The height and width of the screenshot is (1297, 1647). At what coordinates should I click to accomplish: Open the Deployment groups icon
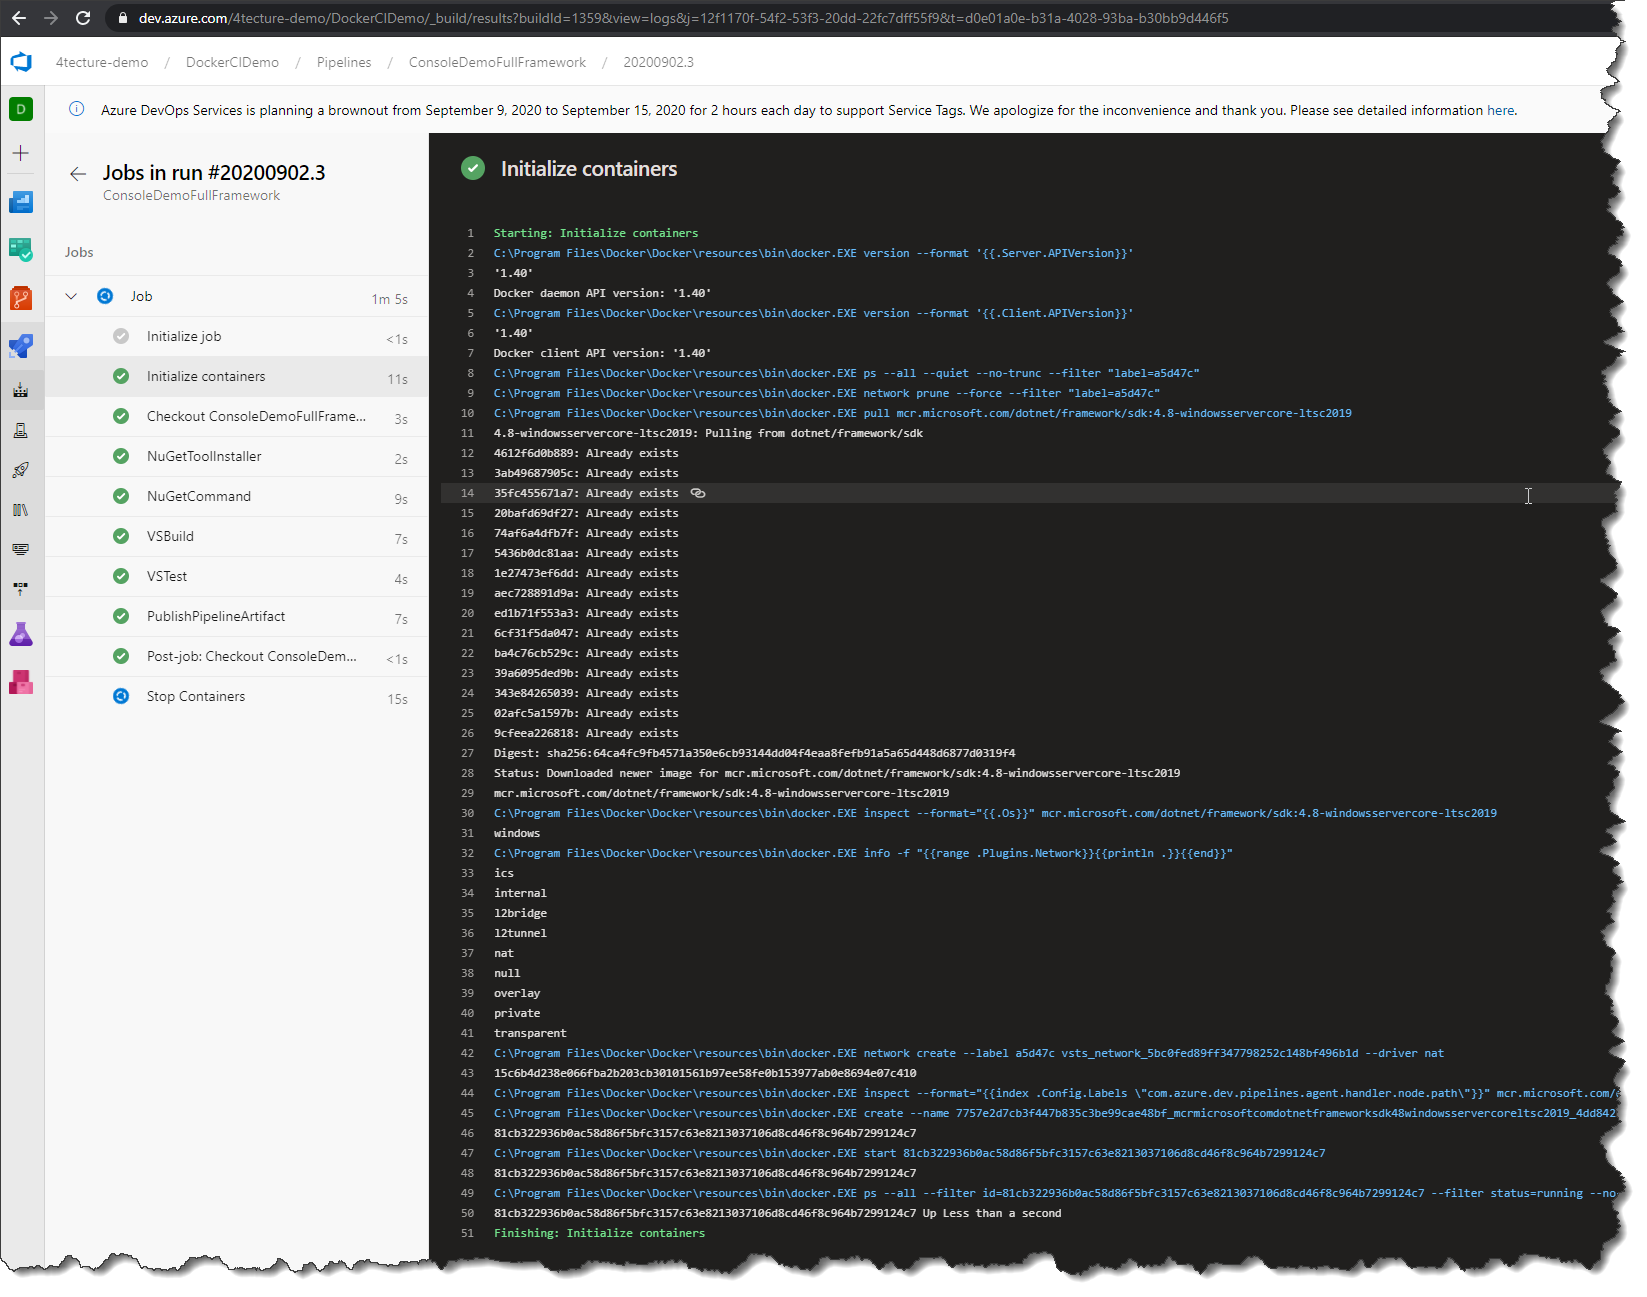tap(21, 589)
